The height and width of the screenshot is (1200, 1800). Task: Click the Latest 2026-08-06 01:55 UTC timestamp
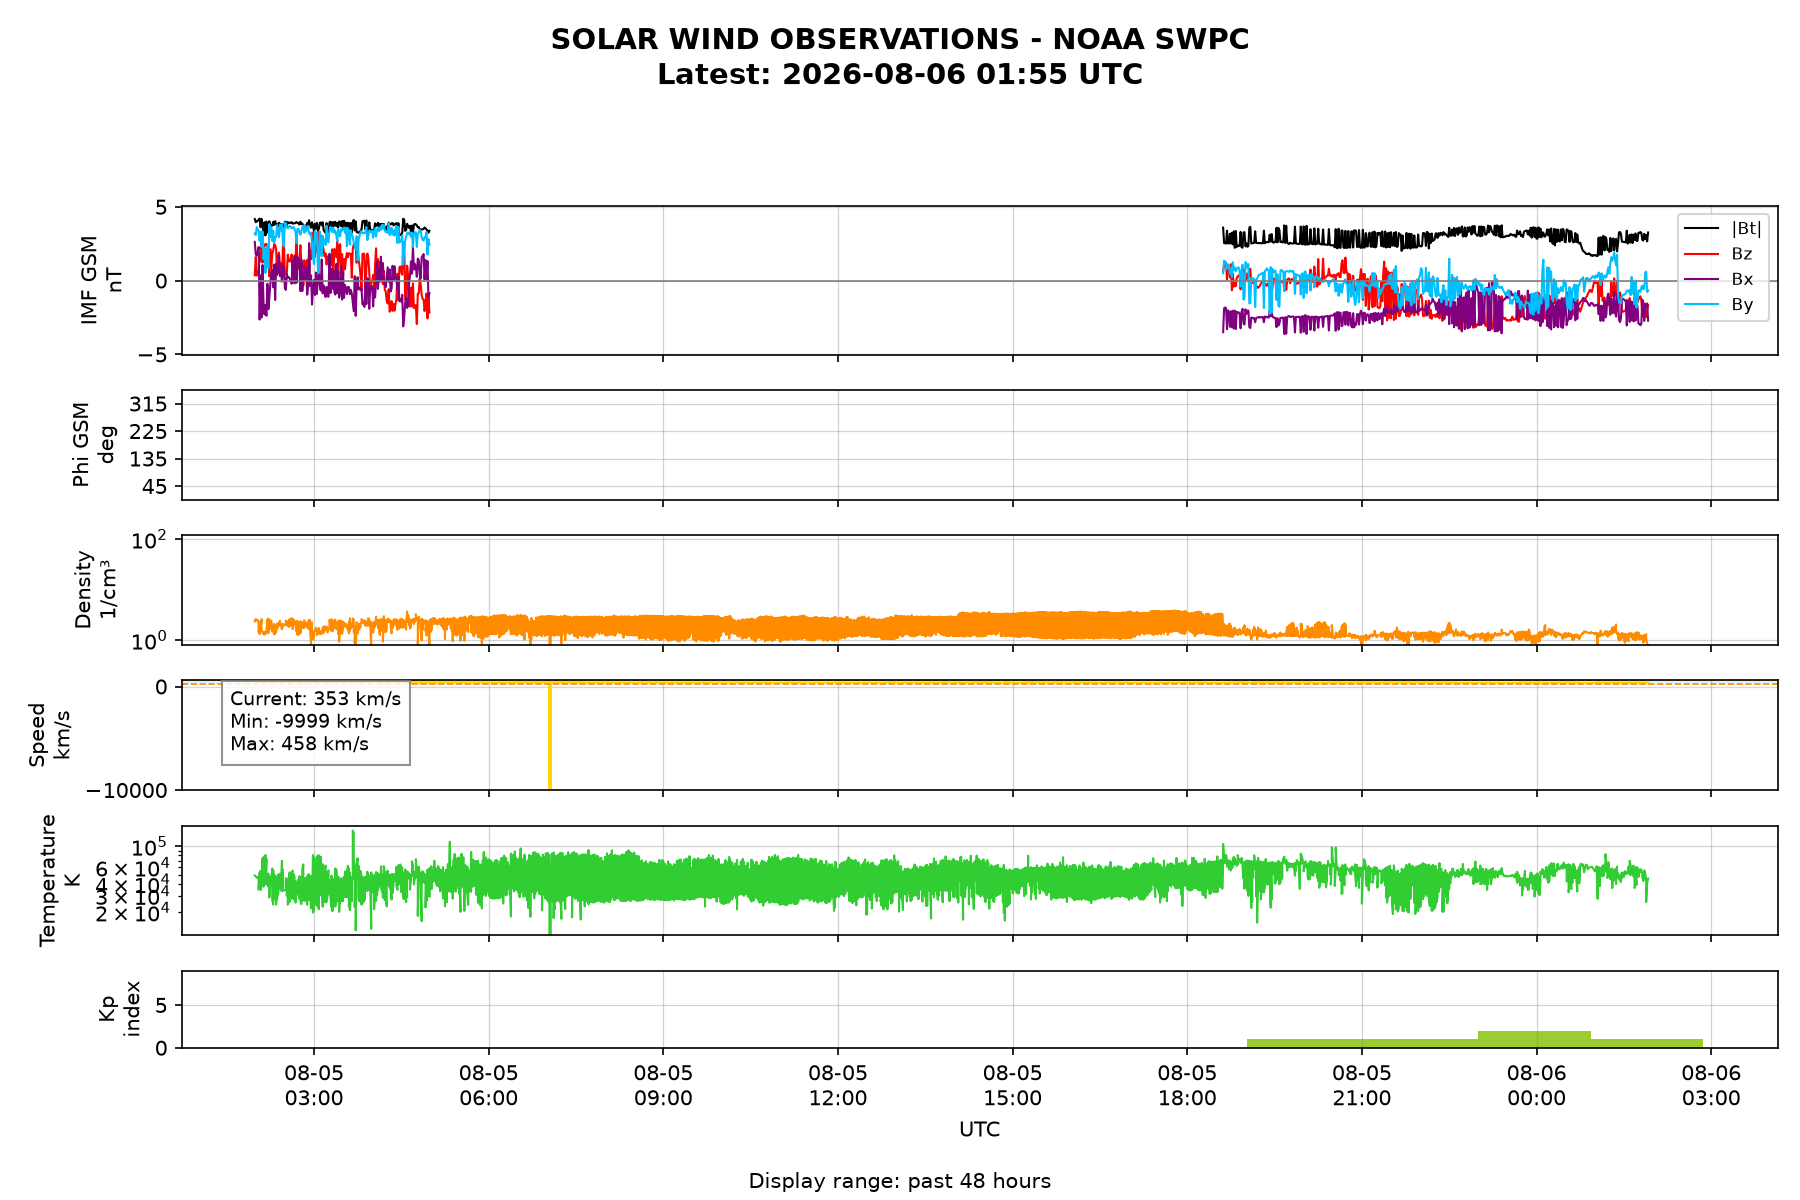[900, 75]
